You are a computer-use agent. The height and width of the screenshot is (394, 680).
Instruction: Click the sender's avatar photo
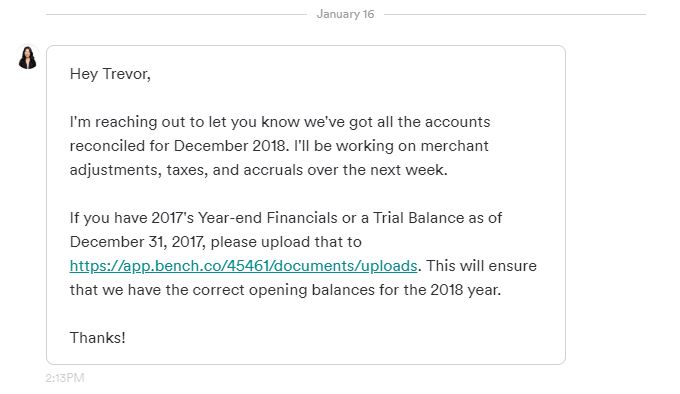(x=27, y=58)
